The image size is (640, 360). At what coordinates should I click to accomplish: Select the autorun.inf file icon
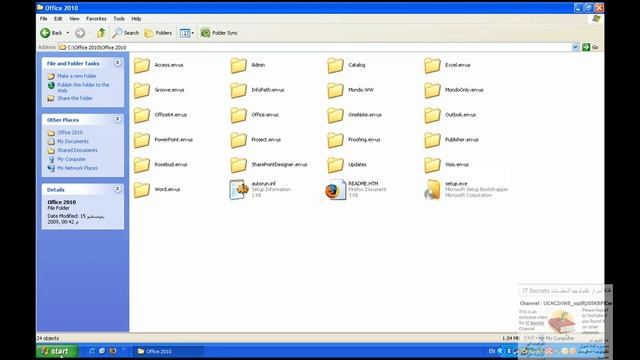(x=239, y=190)
